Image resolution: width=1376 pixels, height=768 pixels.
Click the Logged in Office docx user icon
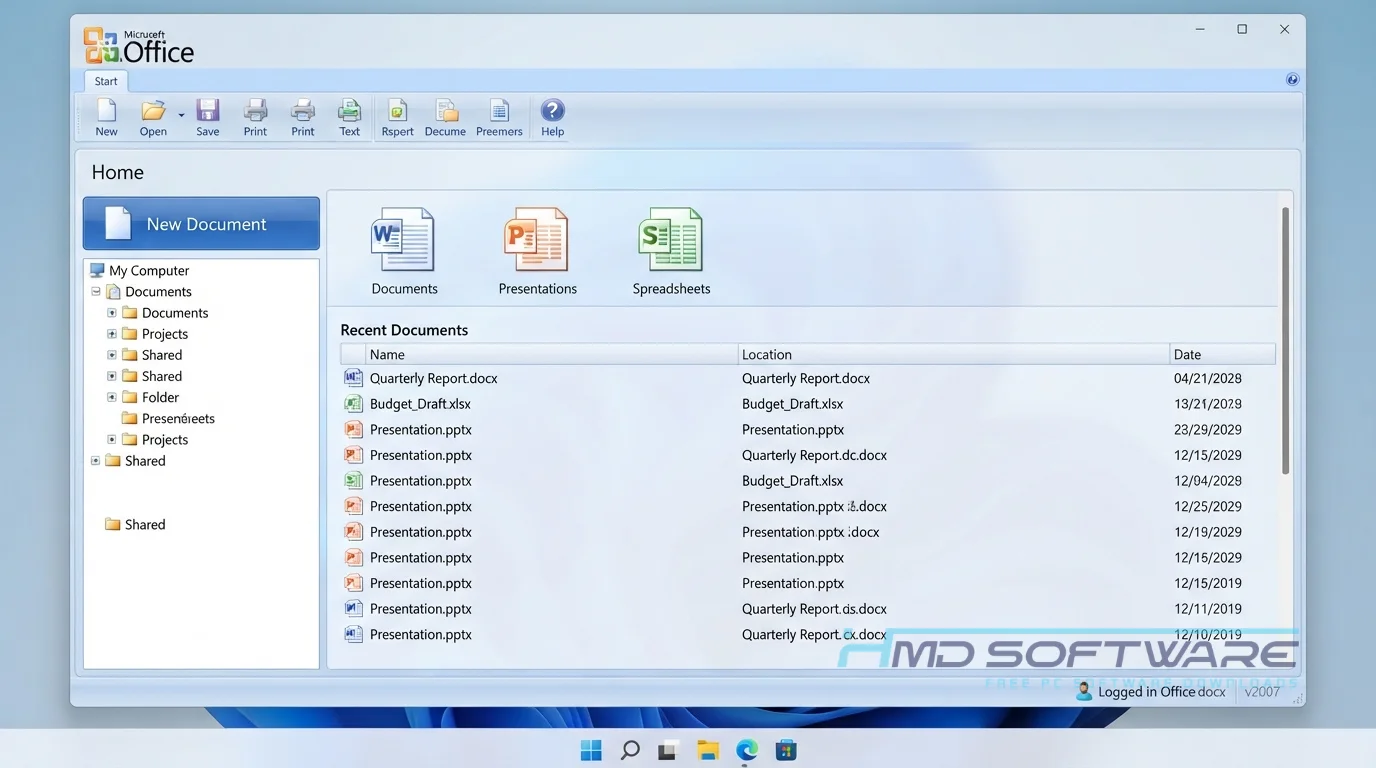(1084, 691)
